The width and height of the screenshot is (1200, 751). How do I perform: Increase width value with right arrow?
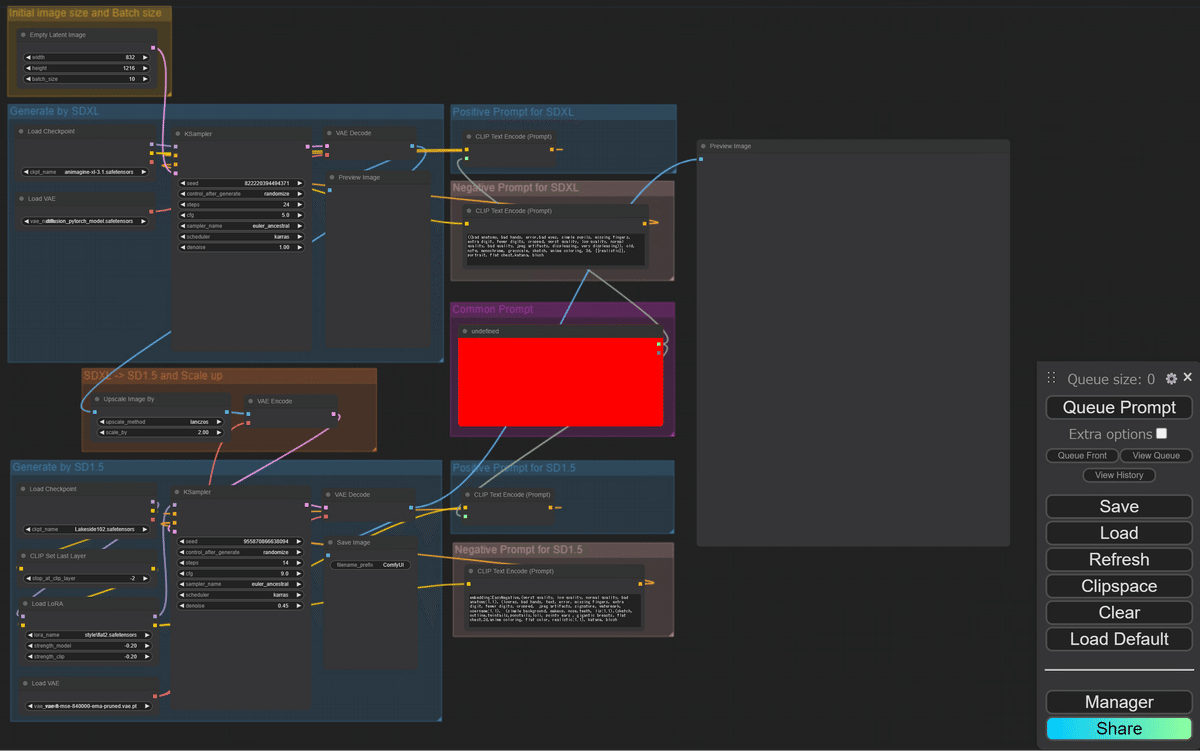[x=145, y=57]
